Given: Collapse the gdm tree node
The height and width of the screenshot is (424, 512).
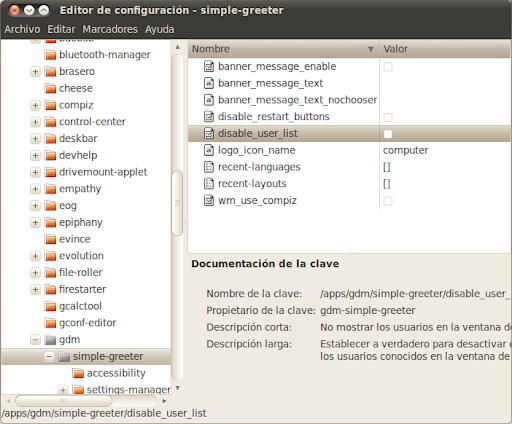Looking at the screenshot, I should 35,340.
